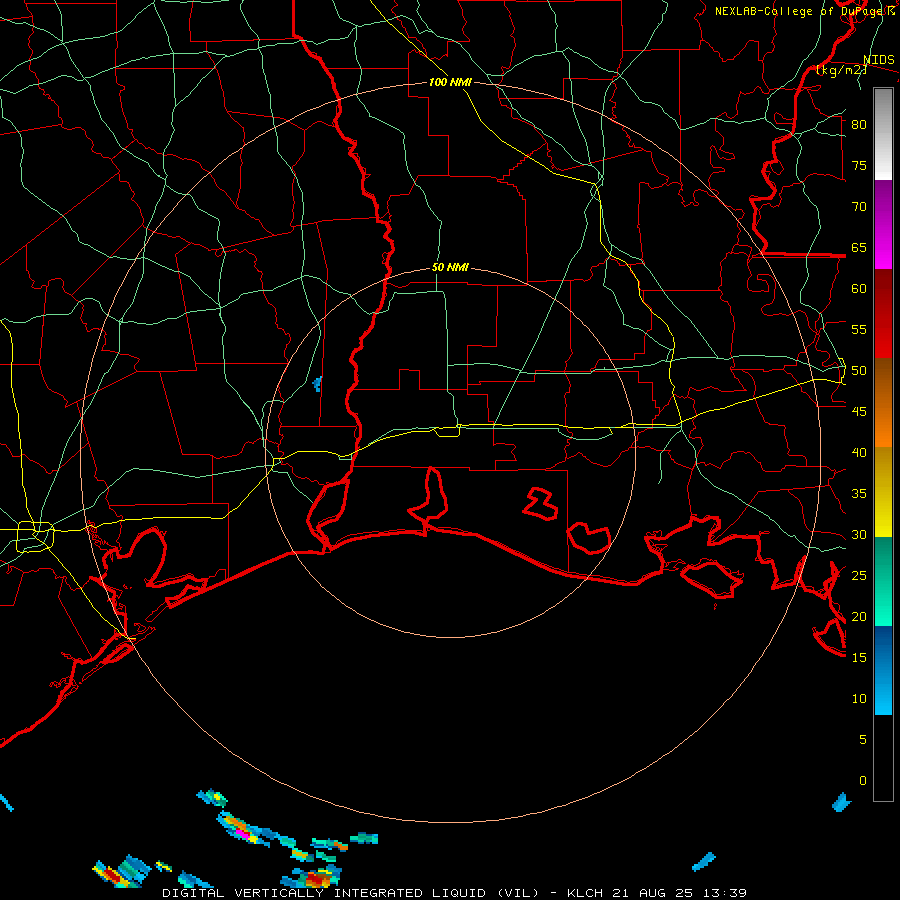This screenshot has width=900, height=900.
Task: Pick the brown-orange segment of color bar
Action: tap(883, 403)
